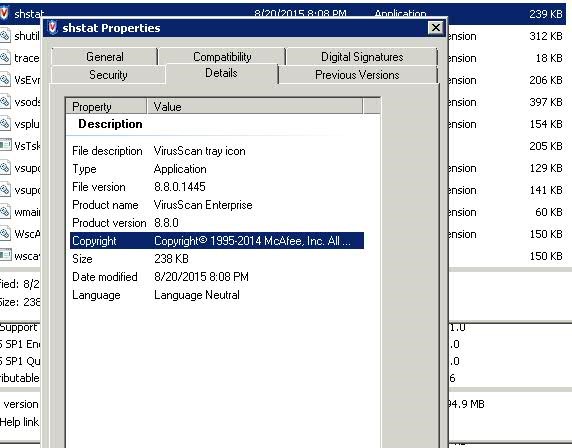Screen dimensions: 572x448
Task: Click the 60 KB size cell
Action: pyautogui.click(x=549, y=212)
